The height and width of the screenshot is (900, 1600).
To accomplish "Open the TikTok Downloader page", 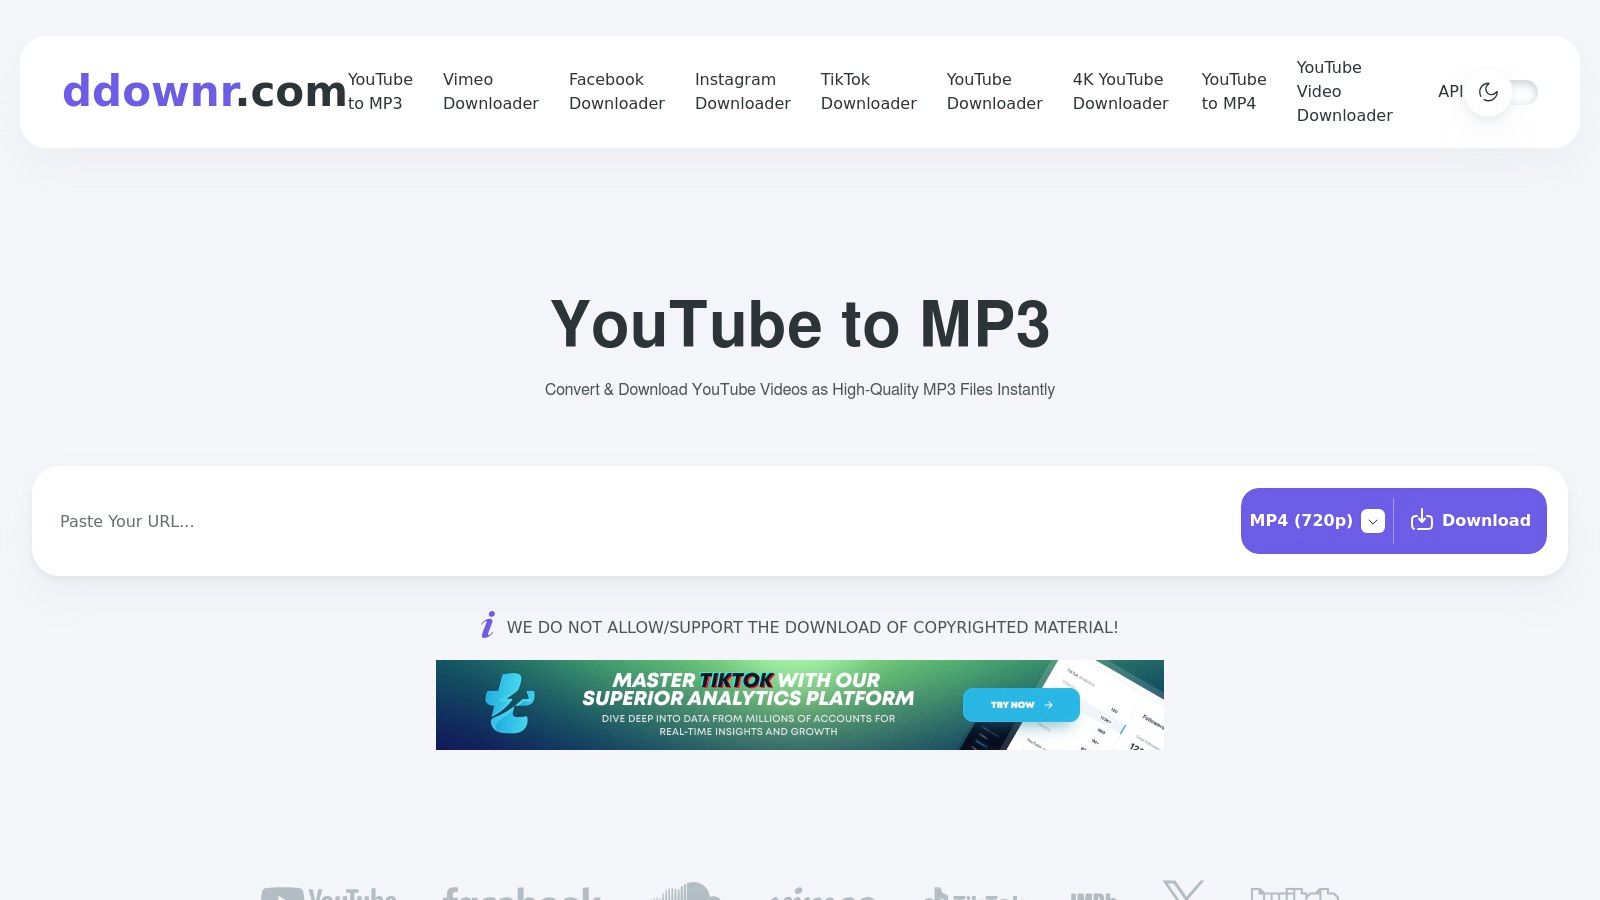I will pos(868,91).
